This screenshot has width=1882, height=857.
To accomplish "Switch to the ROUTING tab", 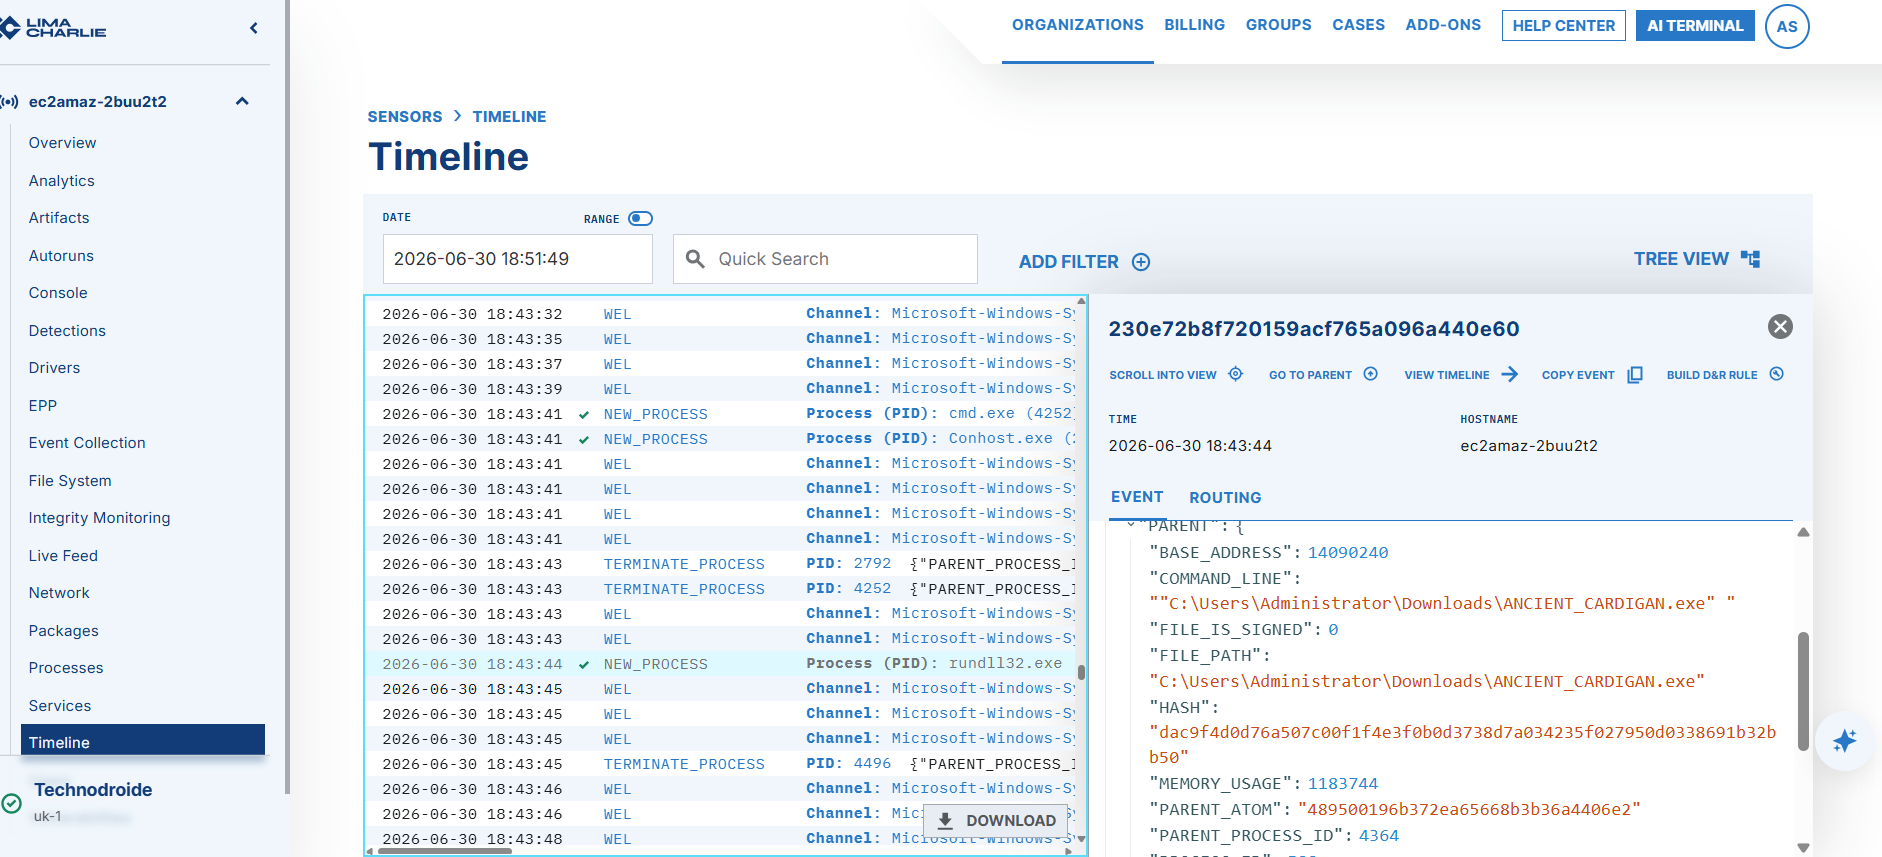I will click(x=1225, y=498).
